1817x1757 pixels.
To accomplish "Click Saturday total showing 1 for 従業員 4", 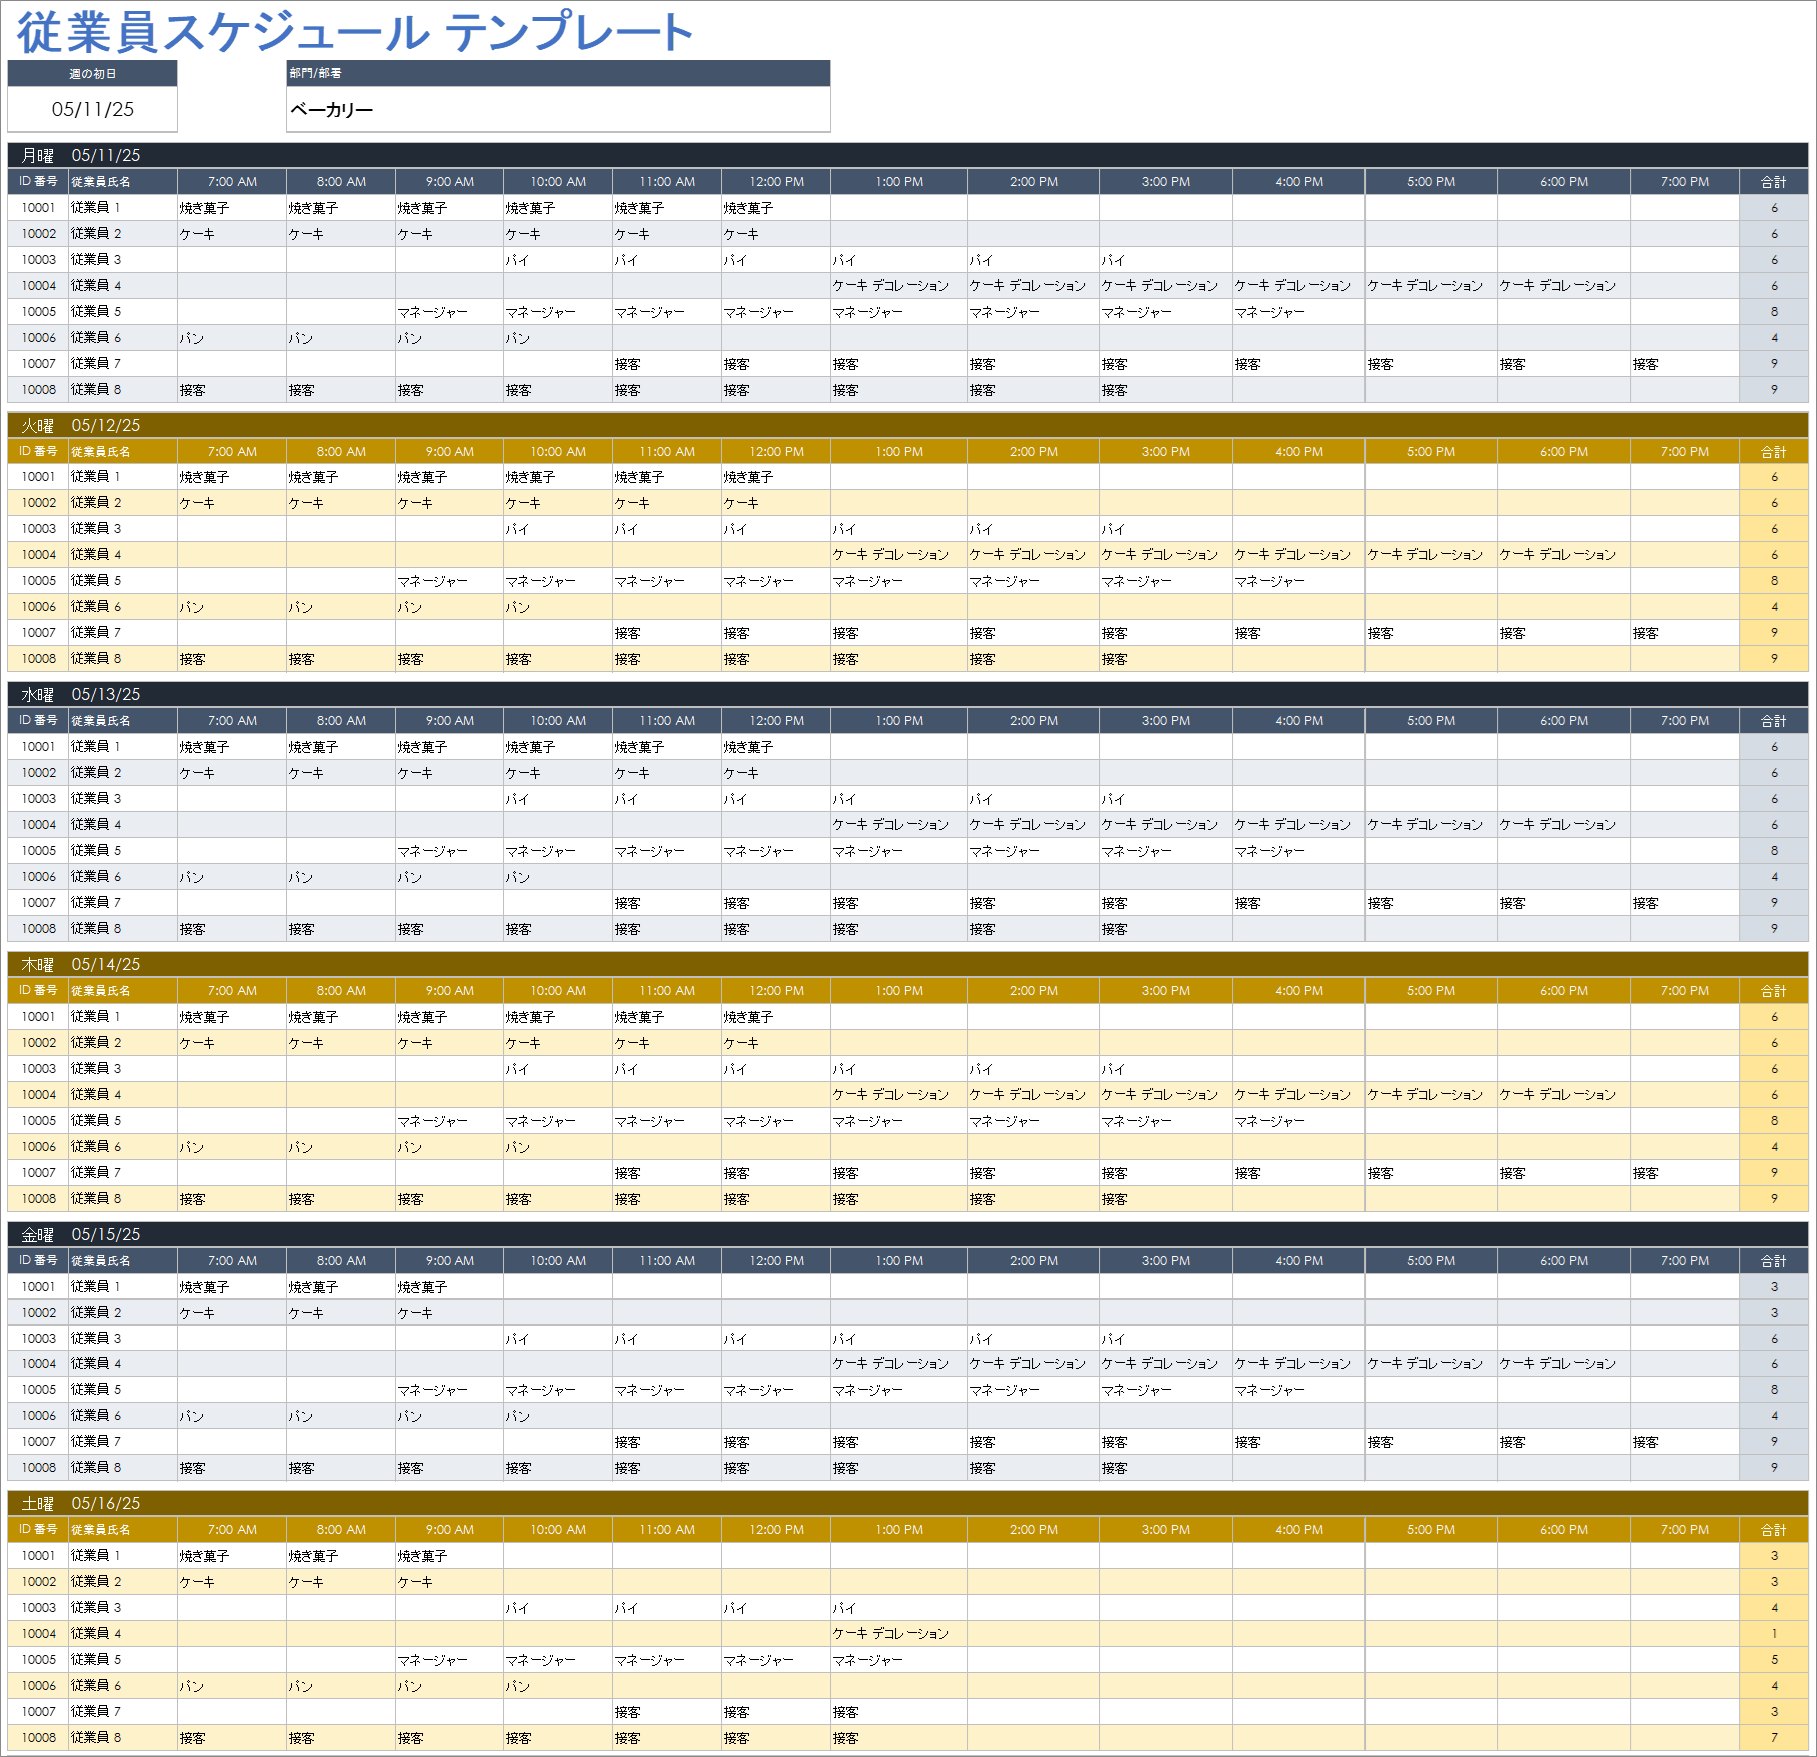I will point(1773,1634).
